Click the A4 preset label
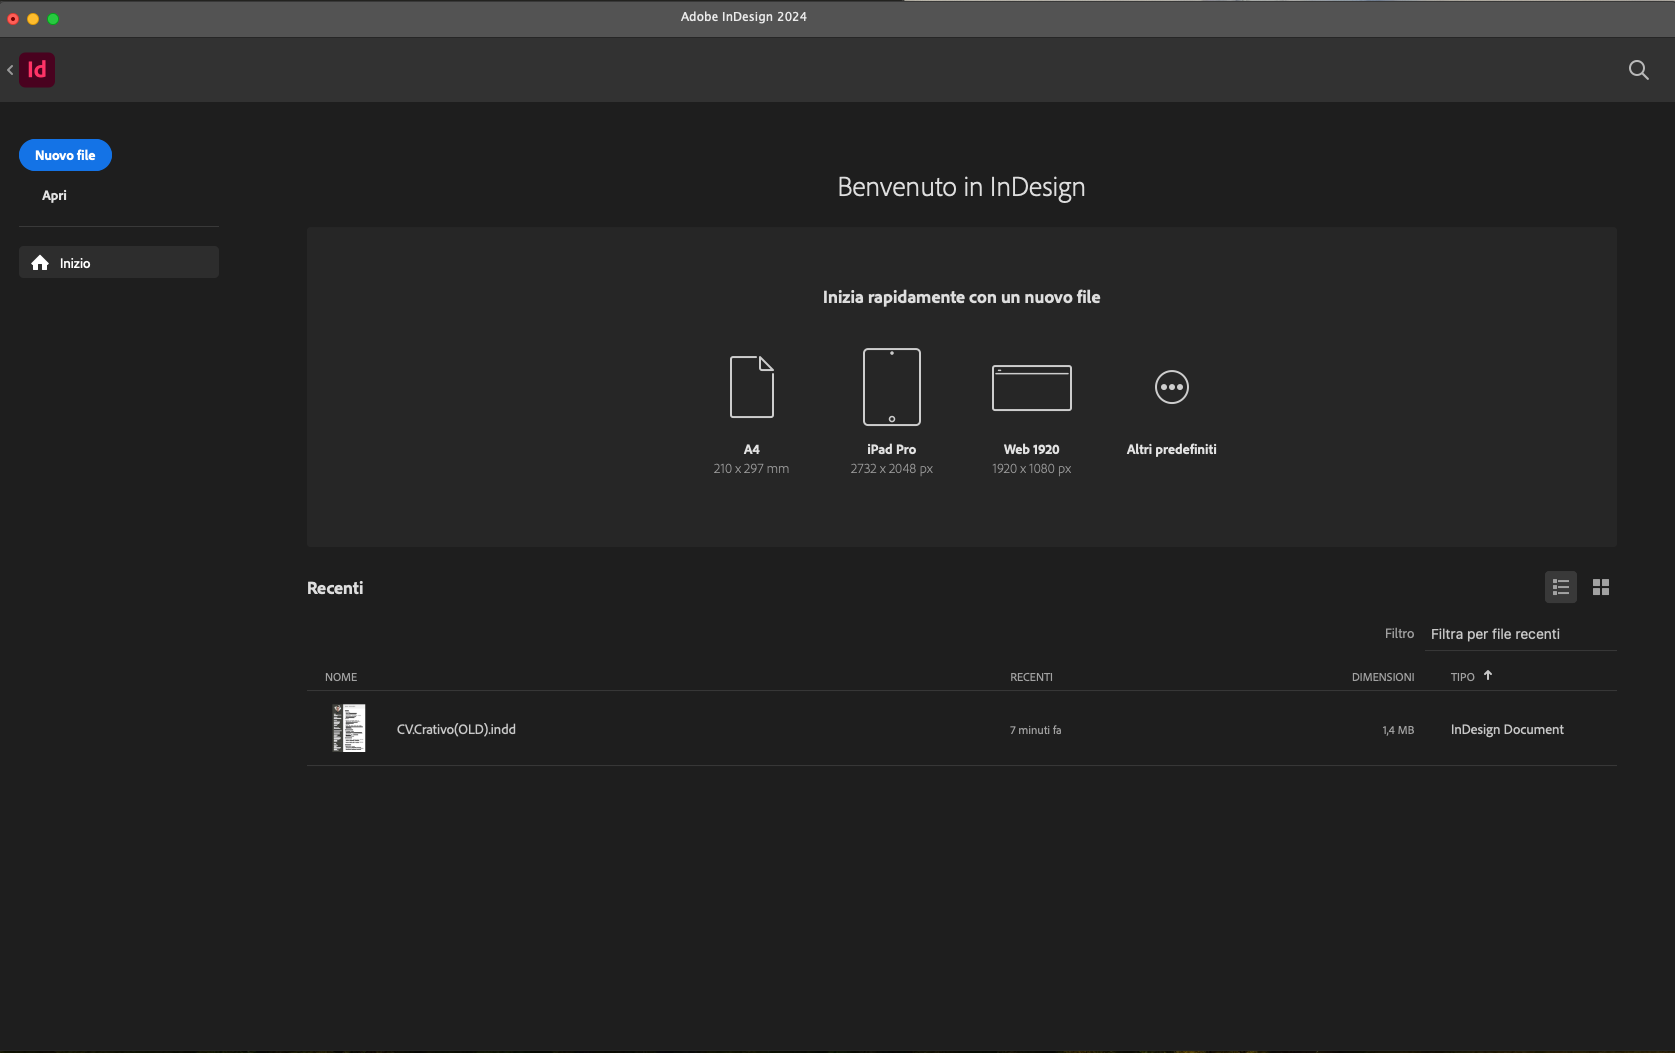Image resolution: width=1675 pixels, height=1053 pixels. (752, 450)
